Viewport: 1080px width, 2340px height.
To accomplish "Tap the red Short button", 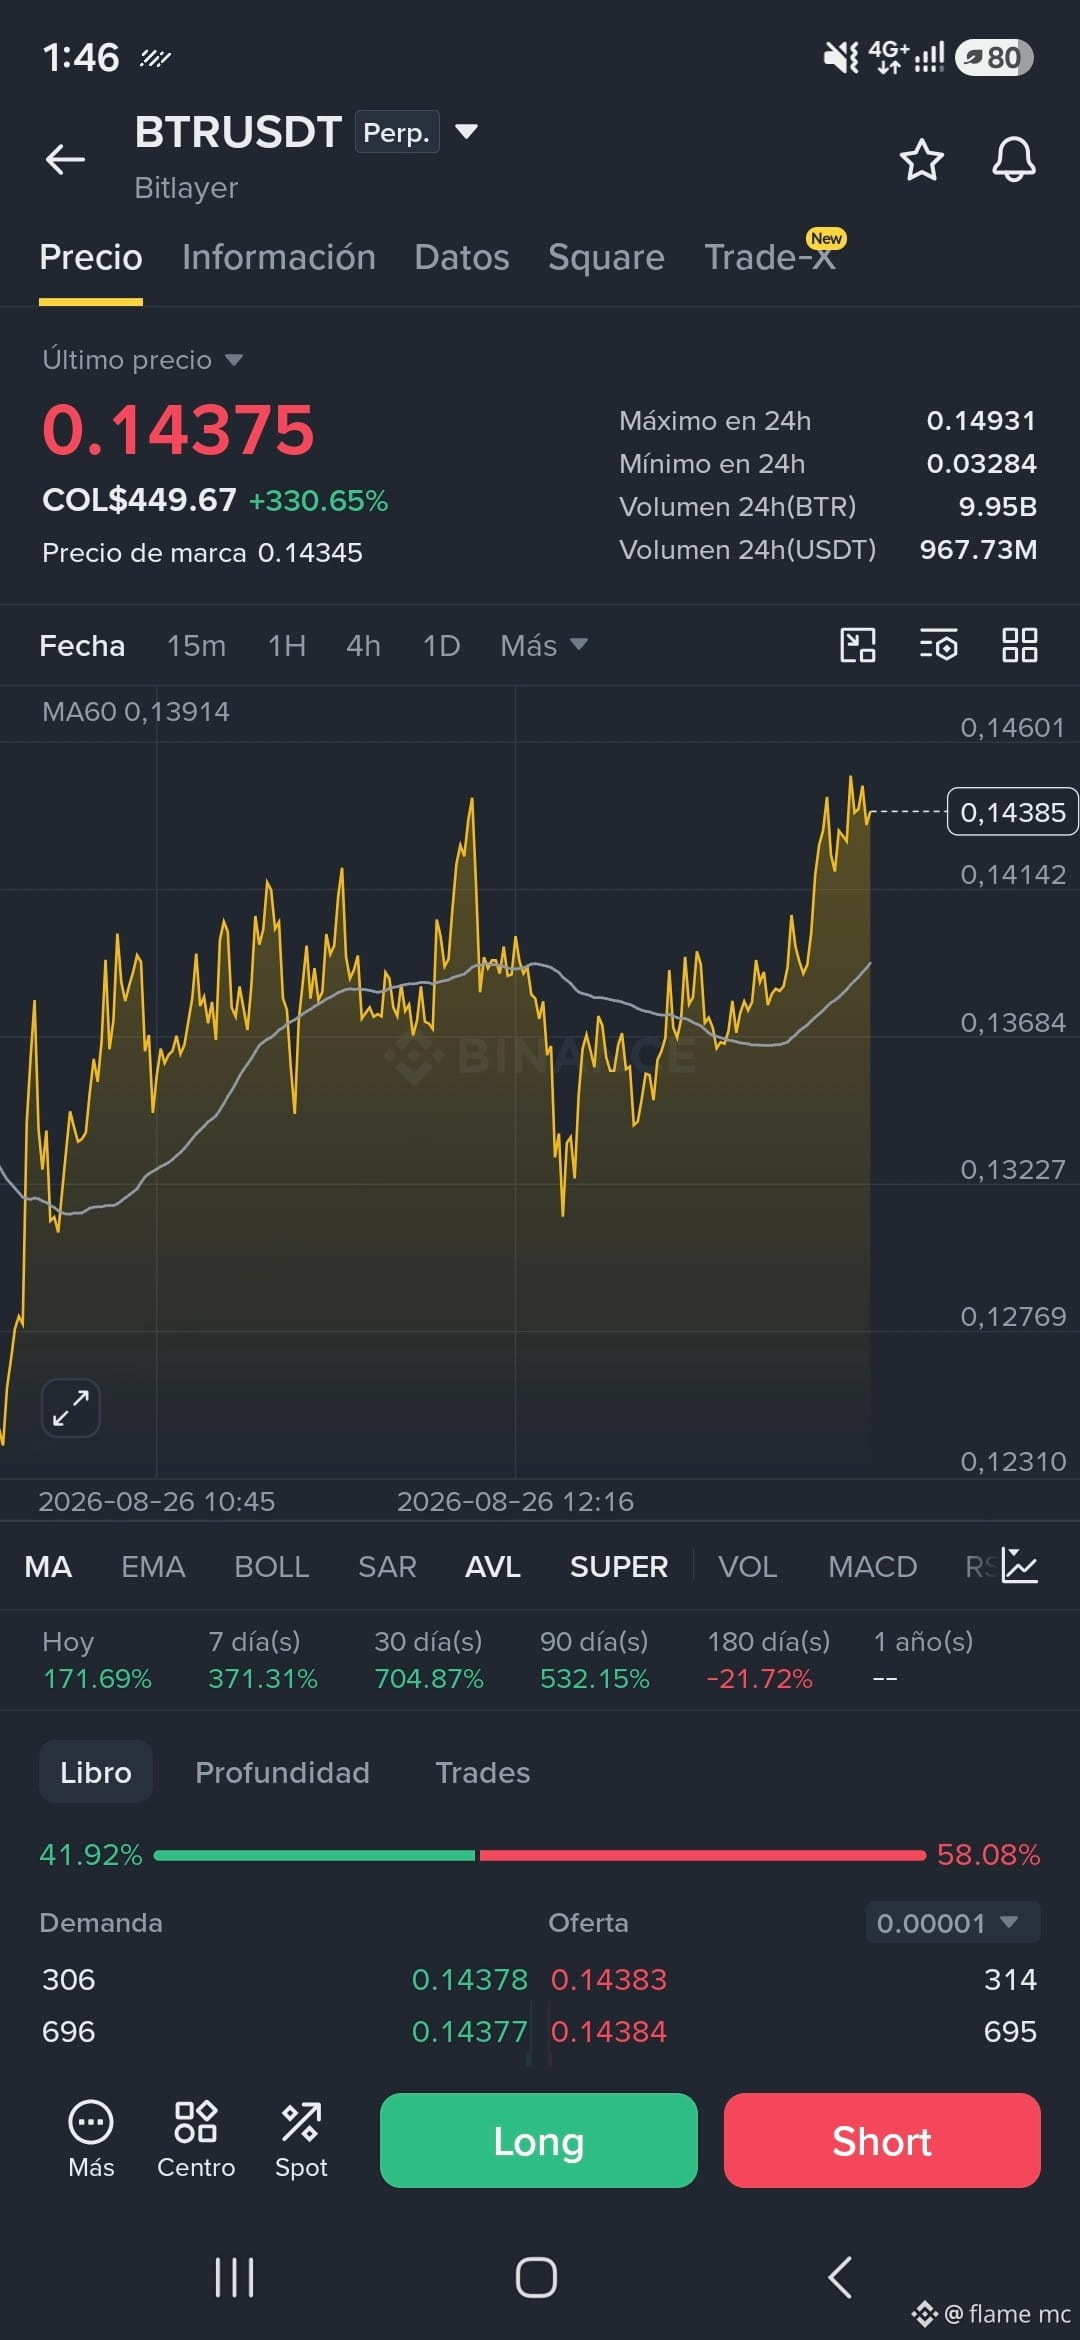I will tap(882, 2140).
